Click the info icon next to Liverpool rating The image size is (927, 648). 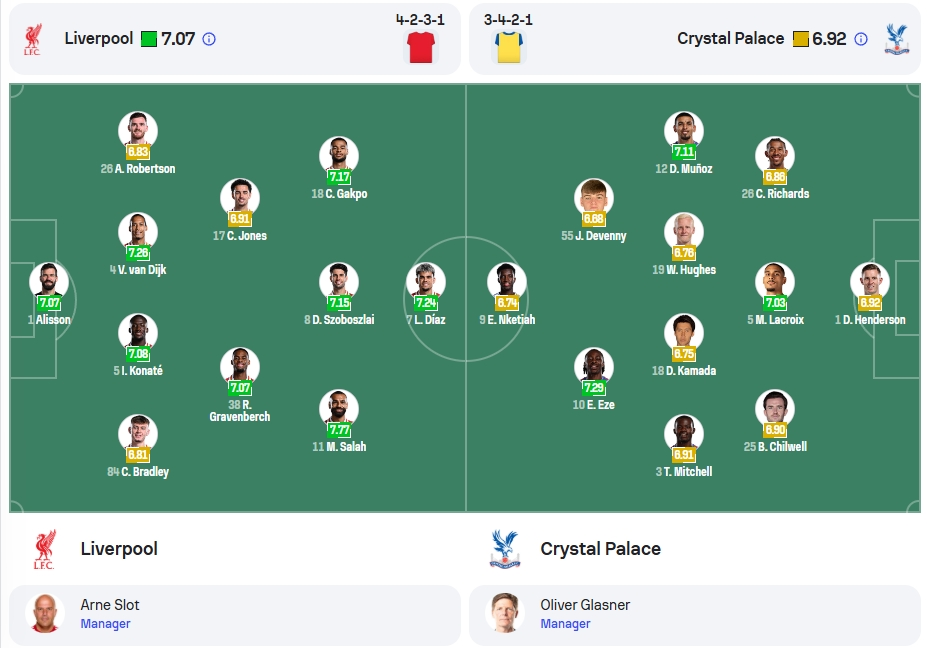tap(209, 39)
